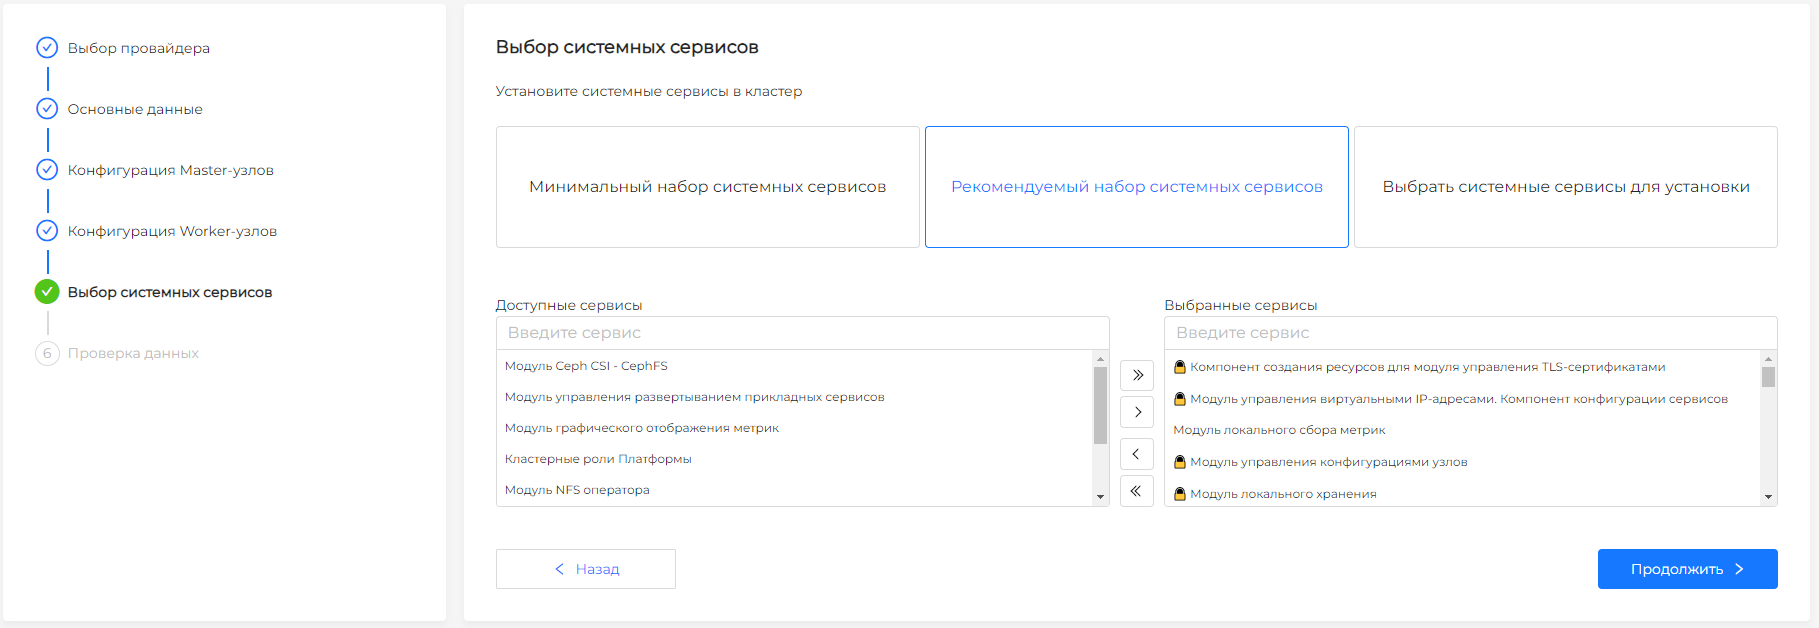This screenshot has width=1819, height=628.
Task: Go back with 'Назад' button
Action: [586, 569]
